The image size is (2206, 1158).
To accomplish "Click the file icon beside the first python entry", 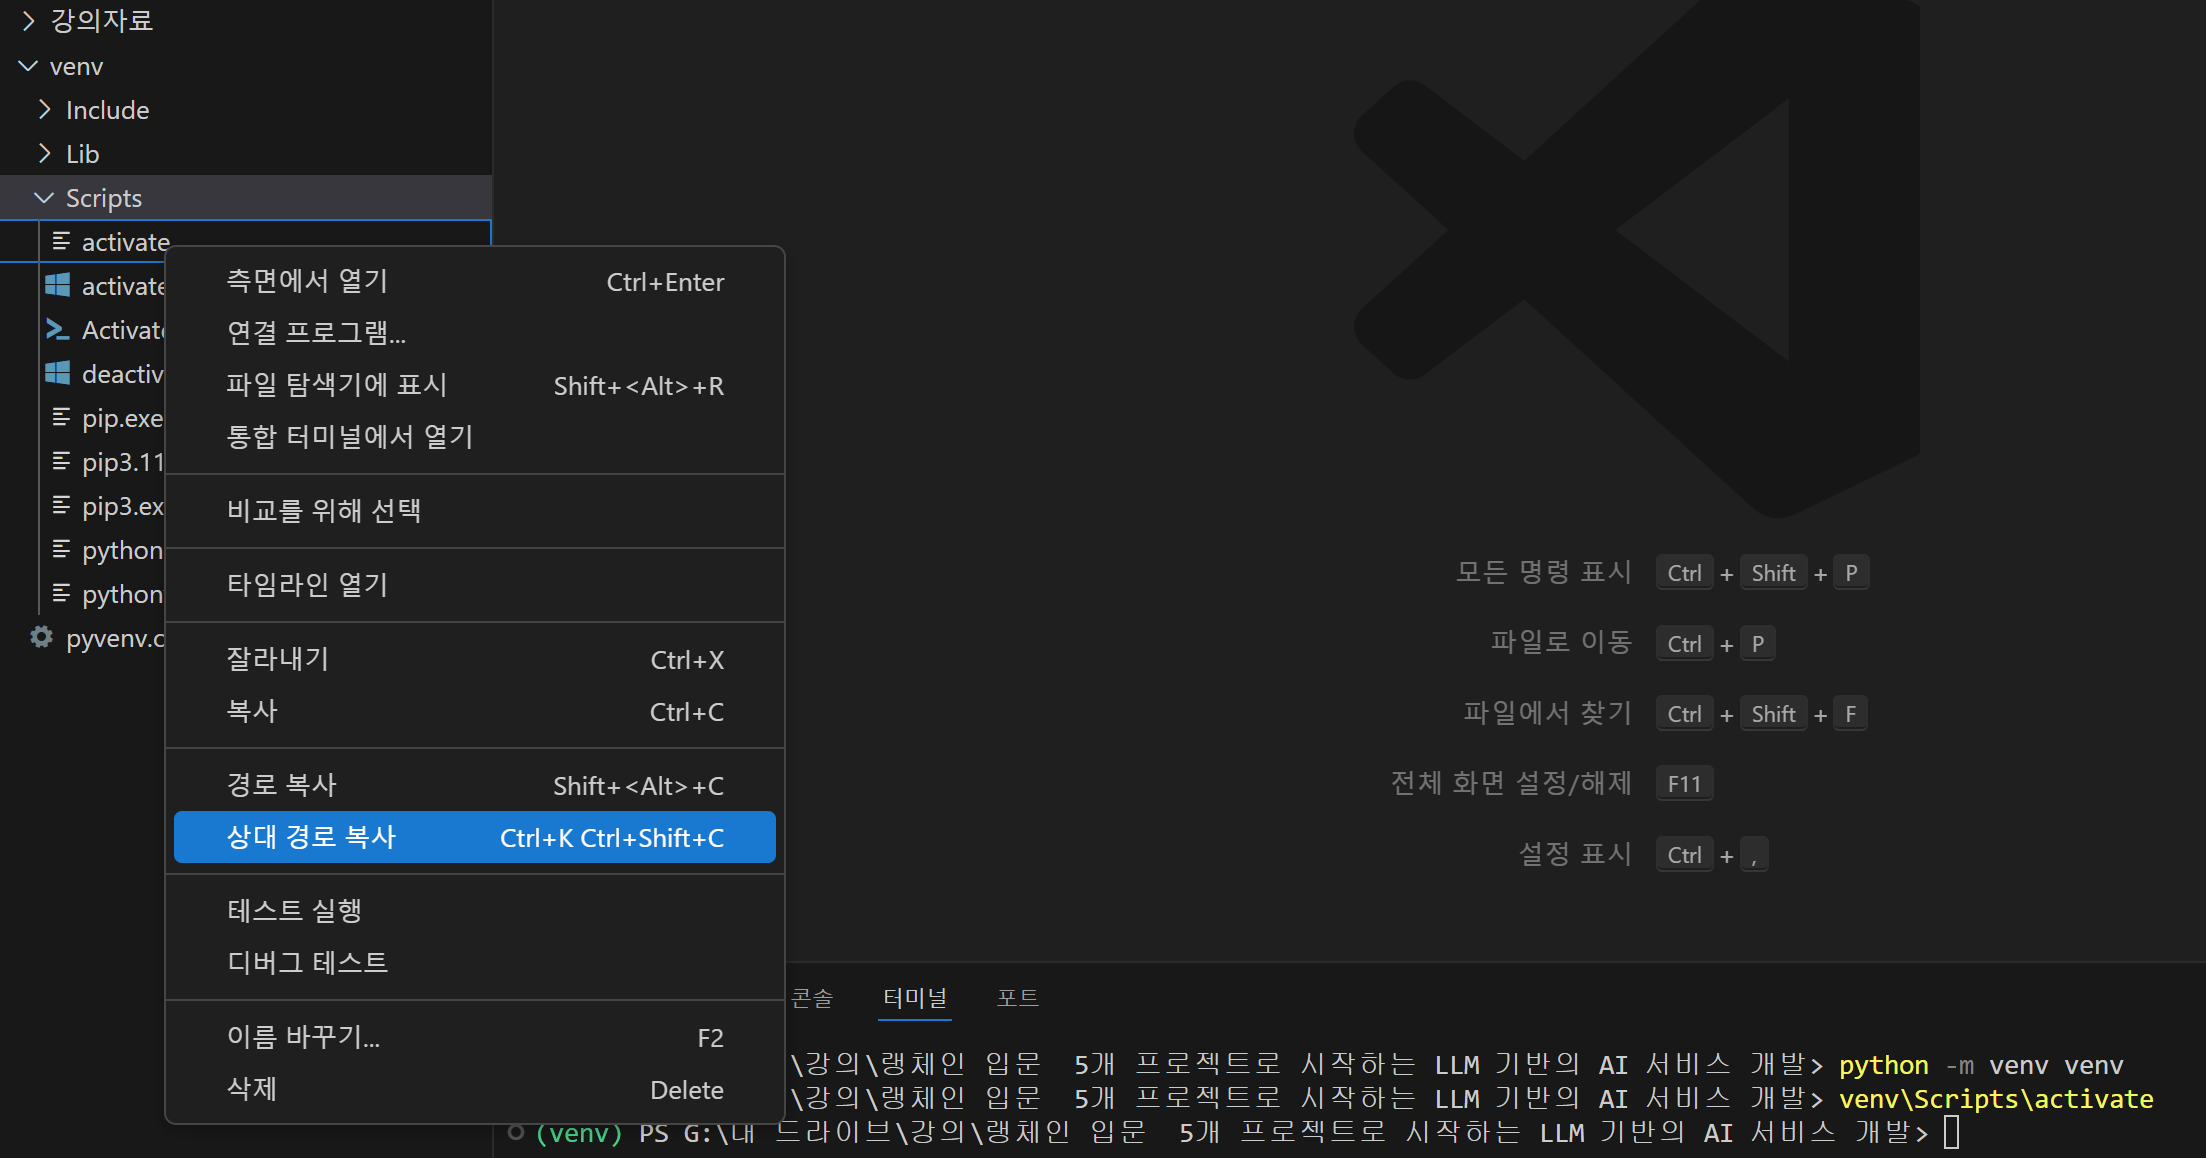I will [61, 549].
